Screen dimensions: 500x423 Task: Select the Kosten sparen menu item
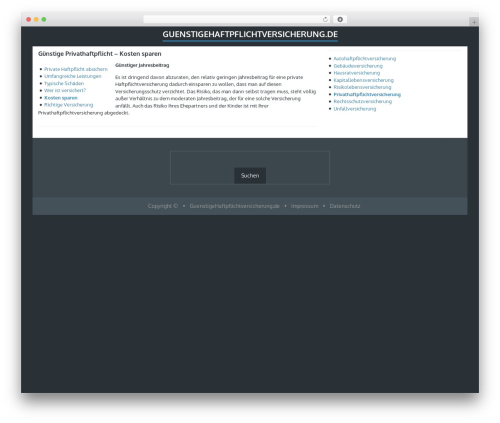click(61, 98)
